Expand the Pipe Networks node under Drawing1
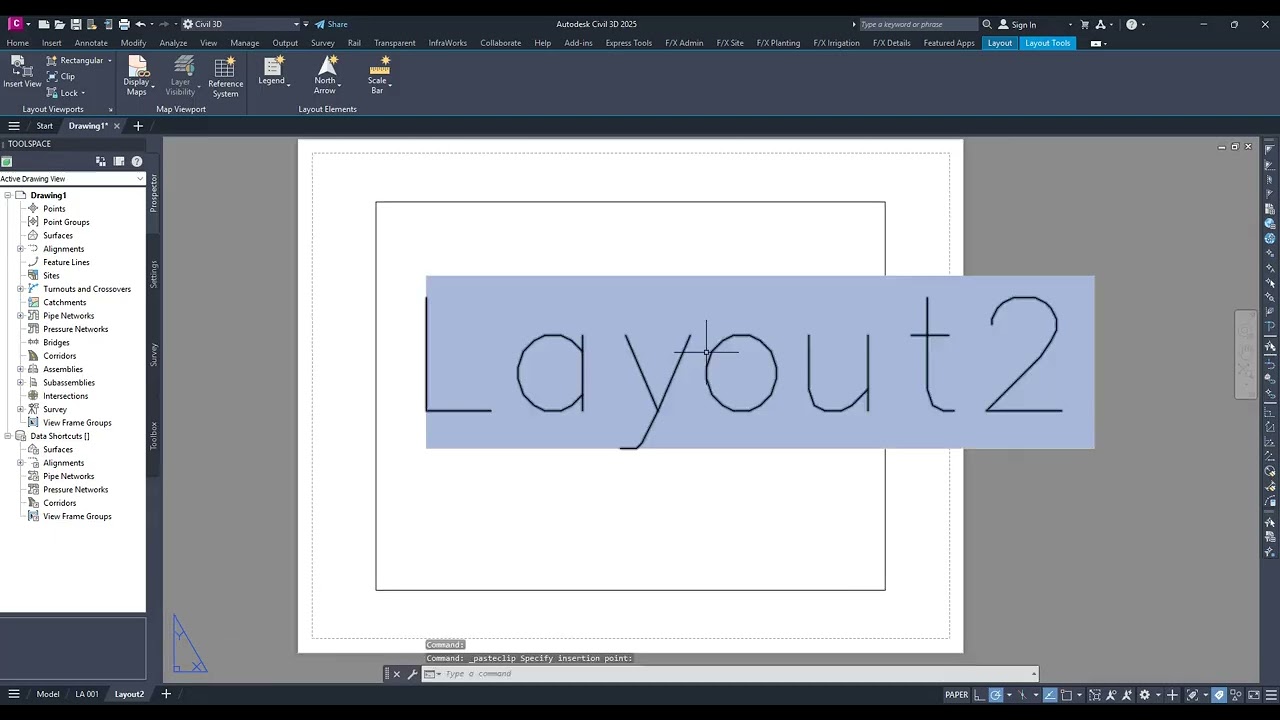The image size is (1280, 720). pyautogui.click(x=20, y=316)
